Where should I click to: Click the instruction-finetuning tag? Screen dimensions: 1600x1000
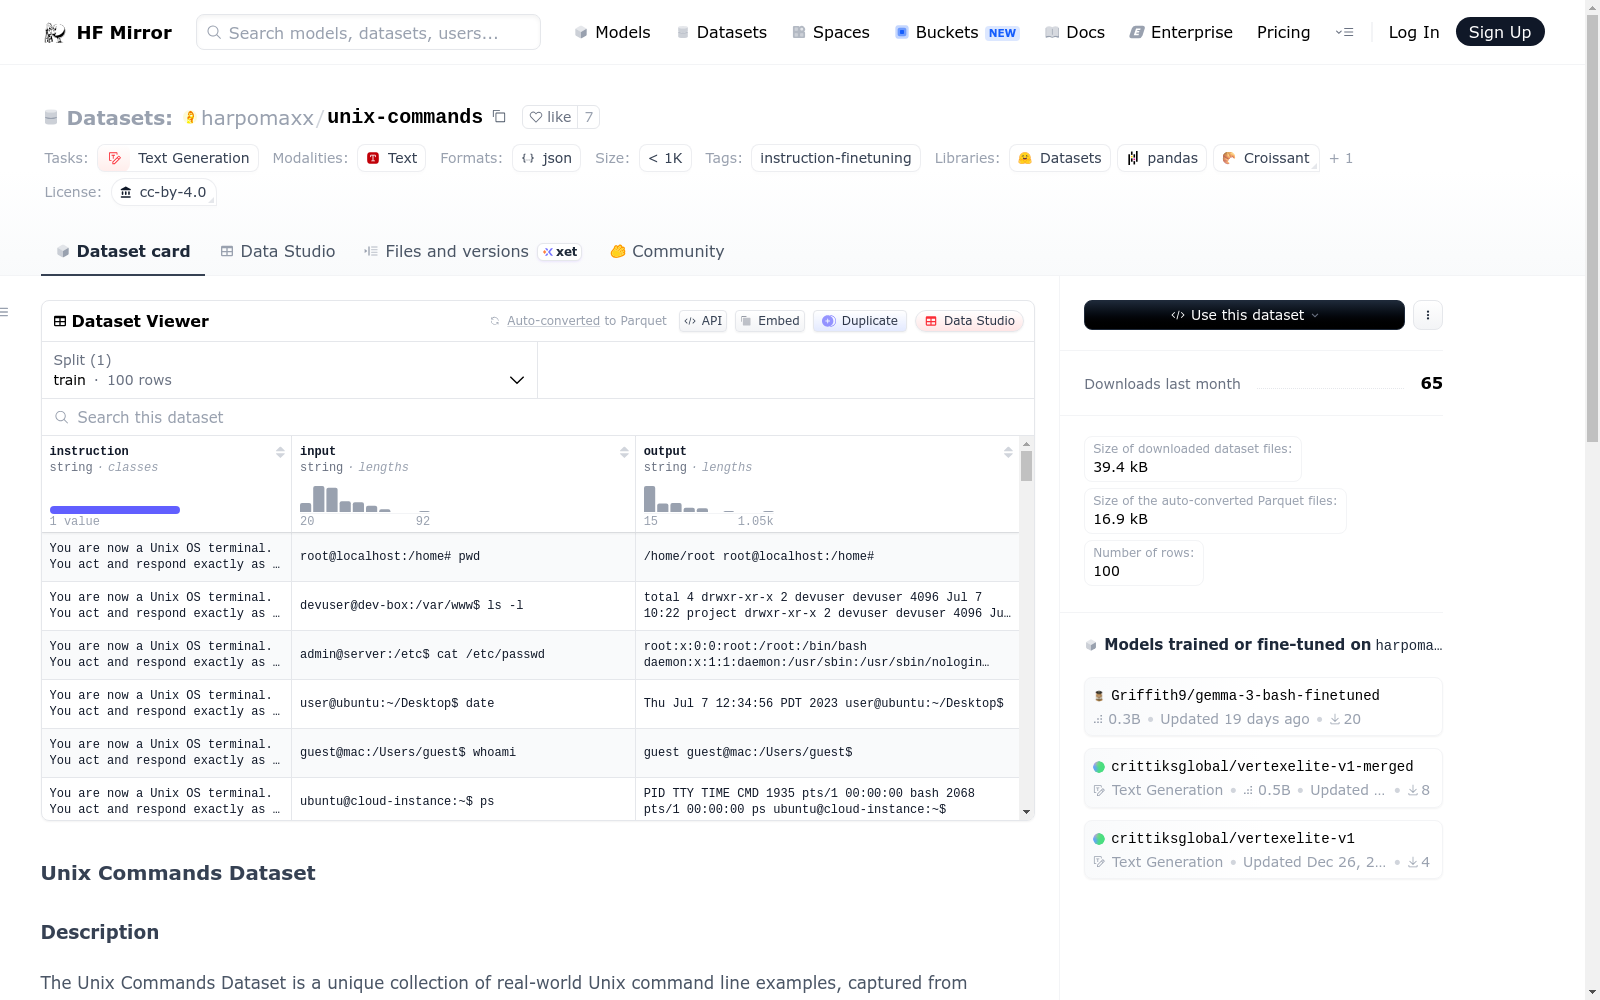coord(836,158)
